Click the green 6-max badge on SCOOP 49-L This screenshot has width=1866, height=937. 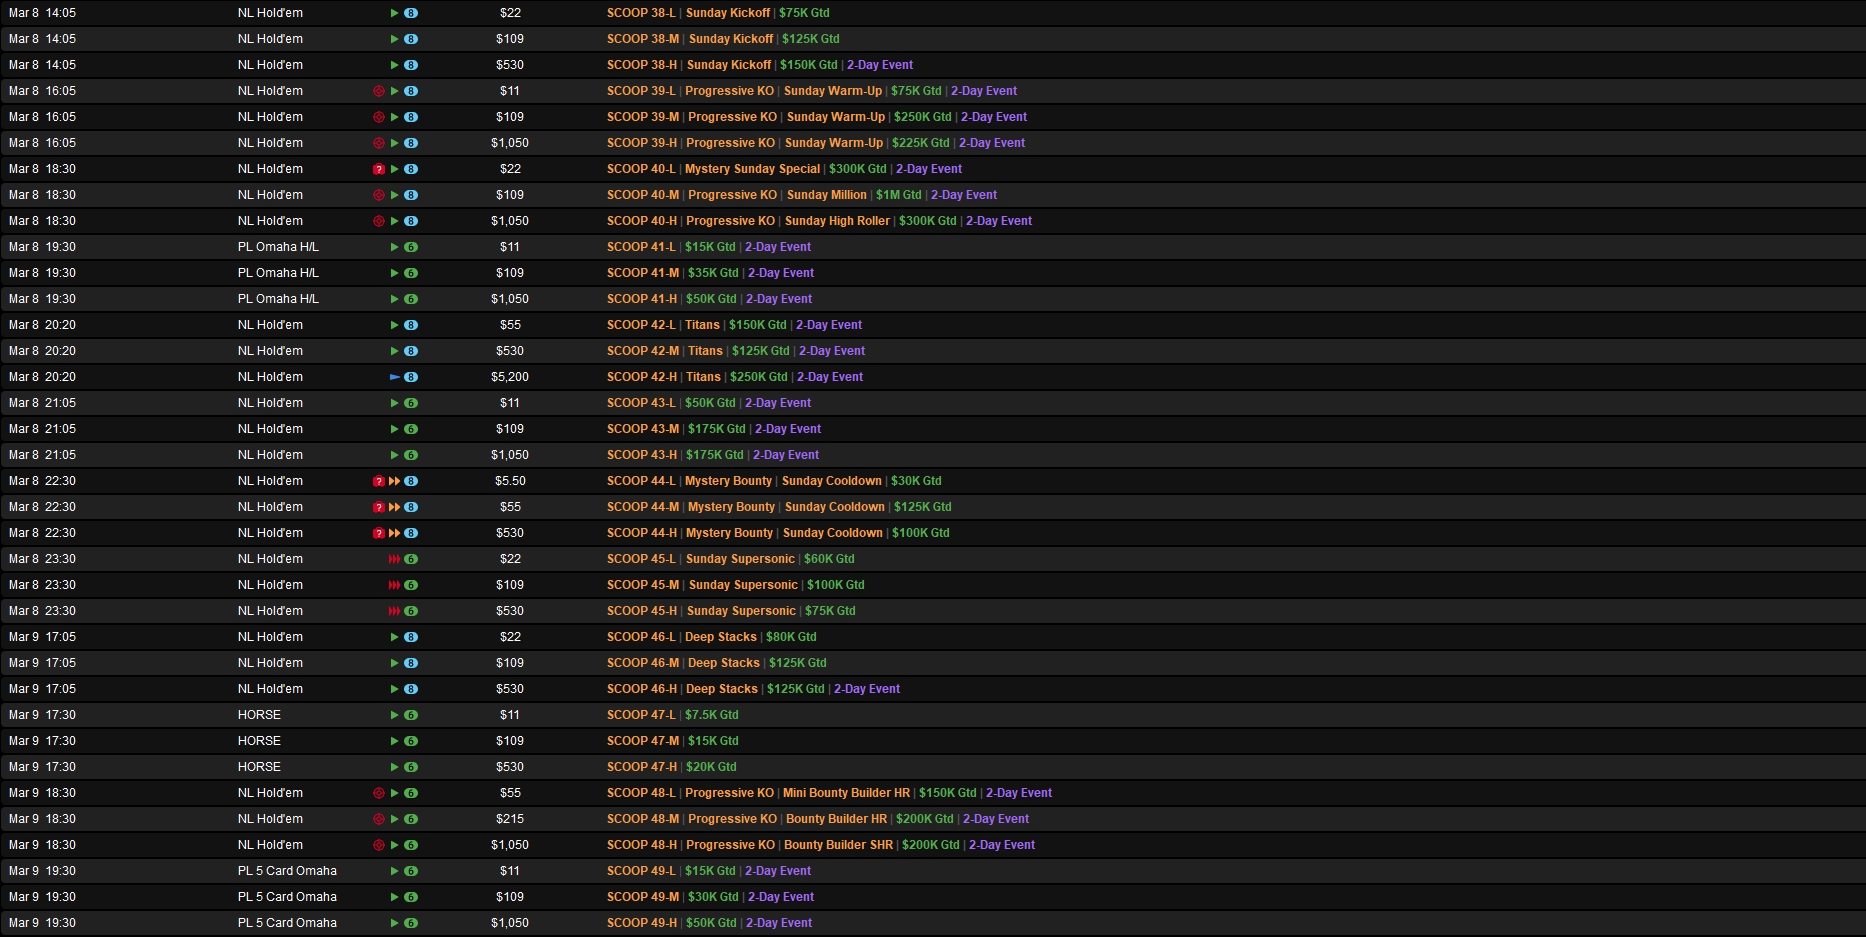click(411, 871)
